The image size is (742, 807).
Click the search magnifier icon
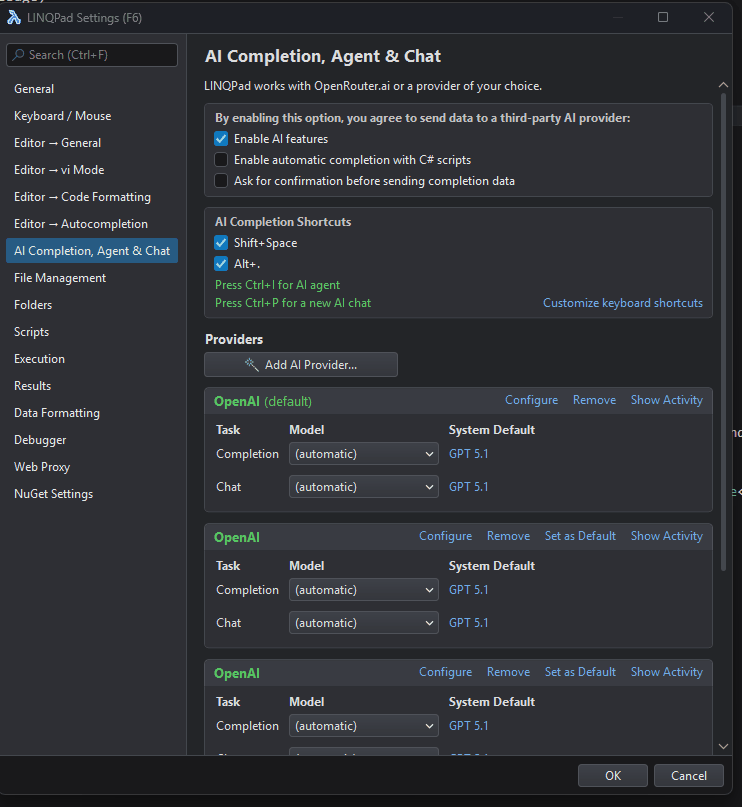click(x=19, y=55)
